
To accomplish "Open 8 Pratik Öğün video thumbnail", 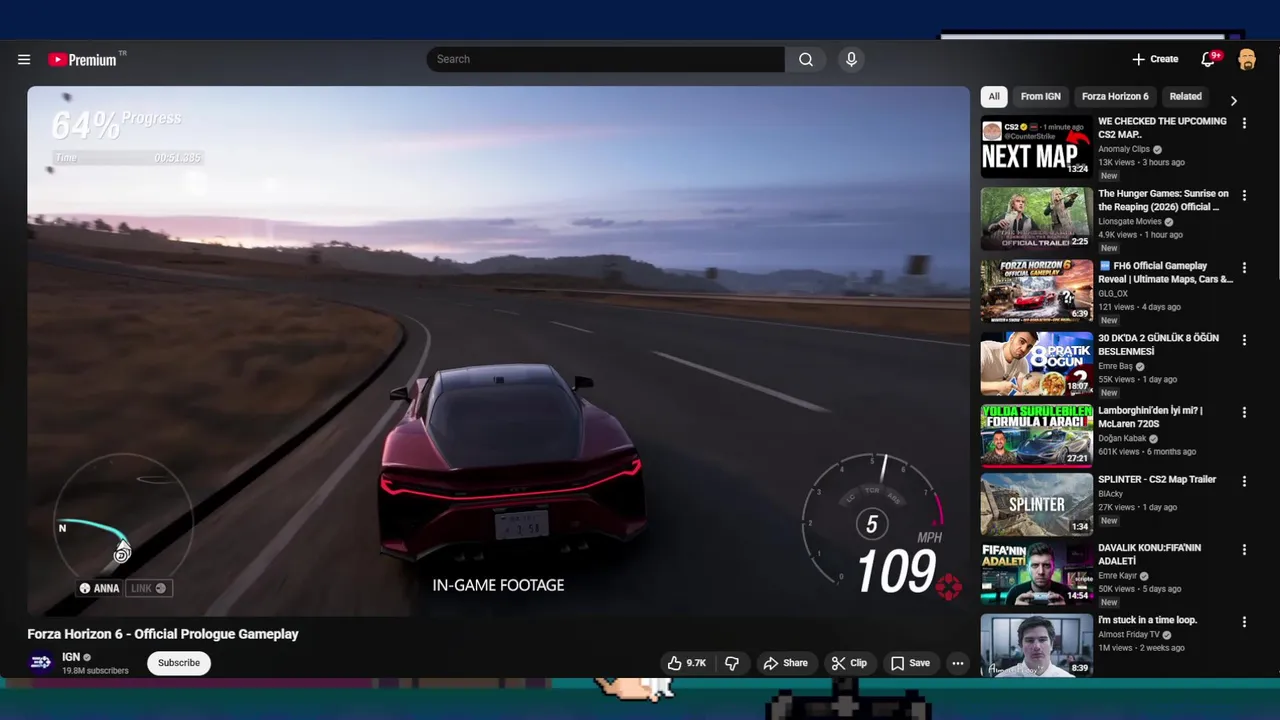I will tap(1037, 364).
